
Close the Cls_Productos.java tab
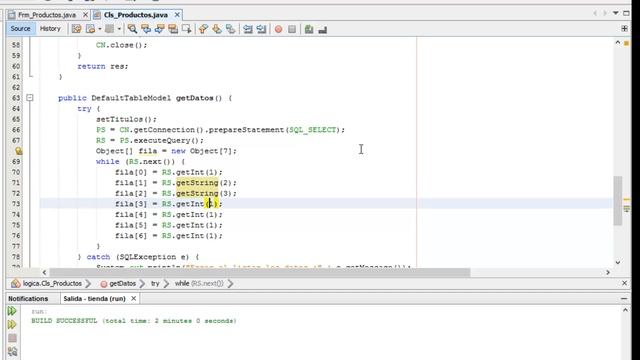click(x=177, y=15)
